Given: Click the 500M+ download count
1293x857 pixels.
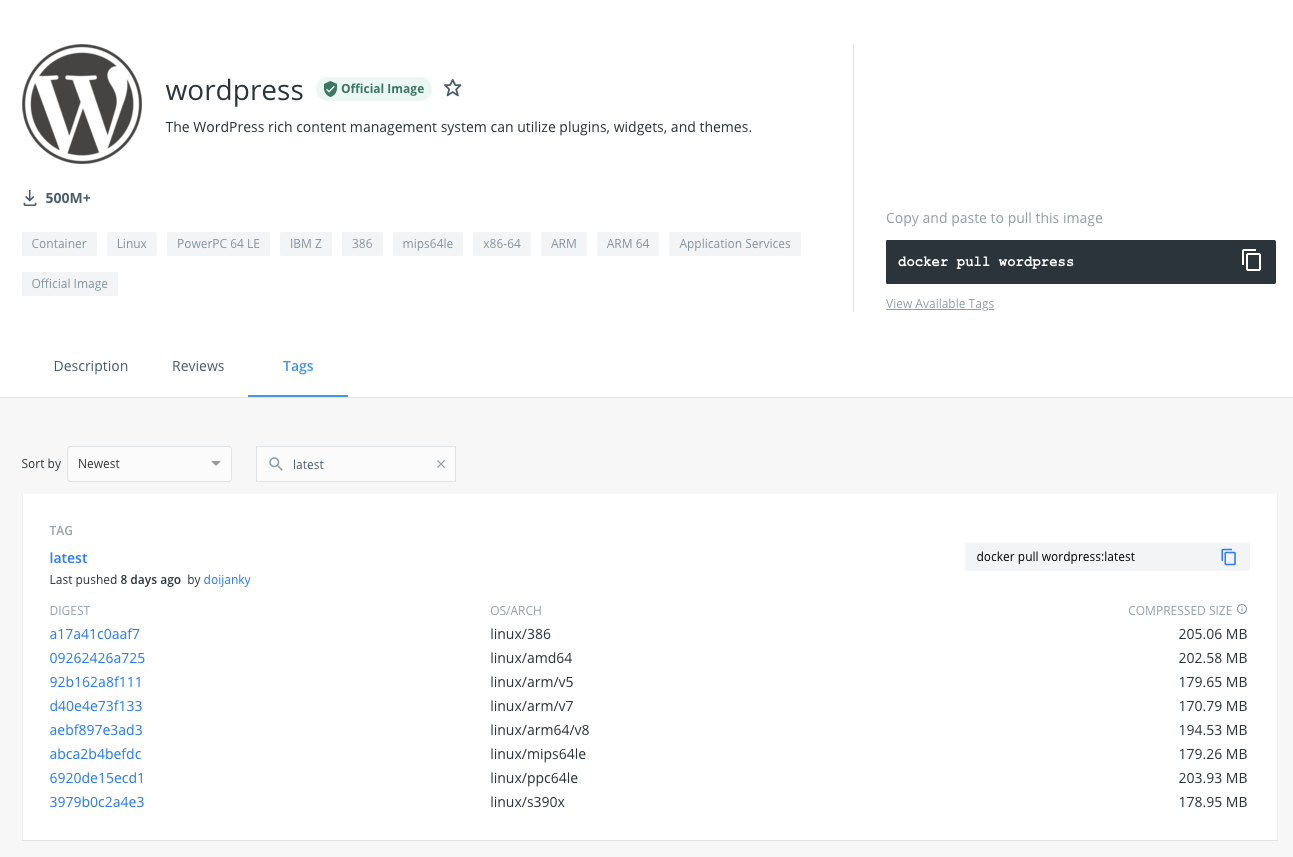Looking at the screenshot, I should [x=68, y=198].
